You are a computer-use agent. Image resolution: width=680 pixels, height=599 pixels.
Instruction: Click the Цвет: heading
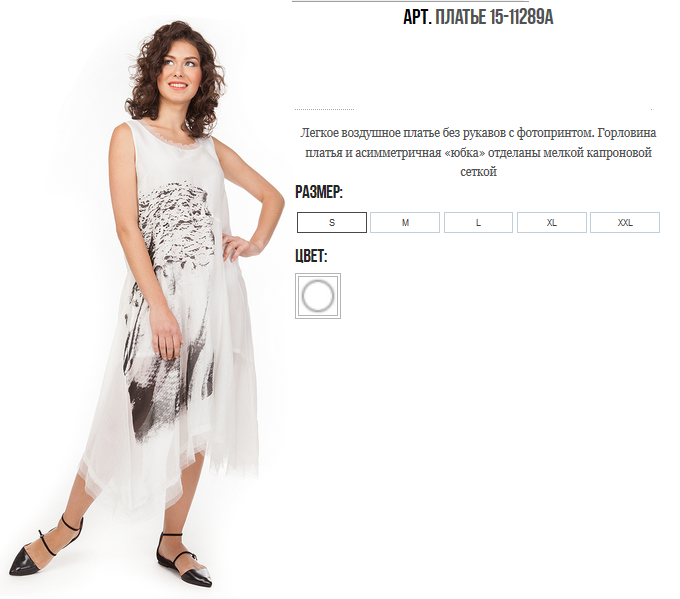click(311, 256)
